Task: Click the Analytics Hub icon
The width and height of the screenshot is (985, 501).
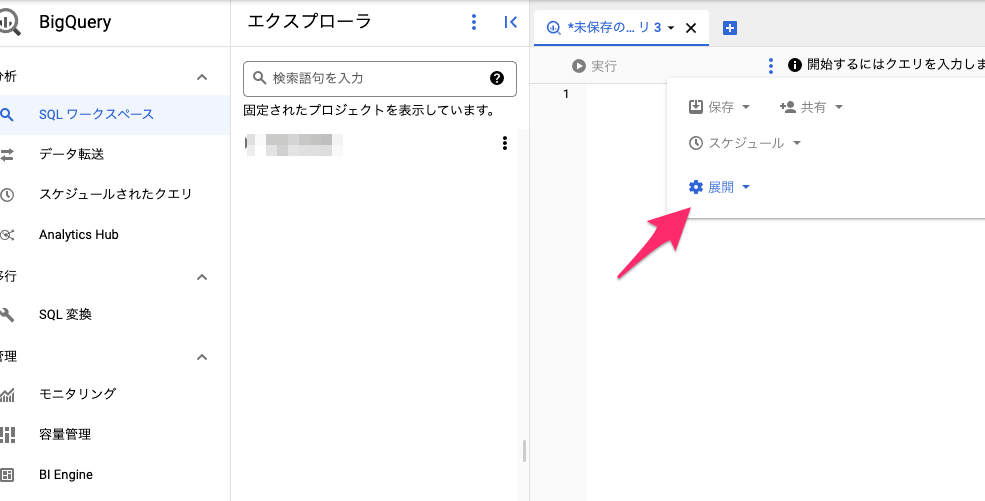Action: pyautogui.click(x=6, y=235)
